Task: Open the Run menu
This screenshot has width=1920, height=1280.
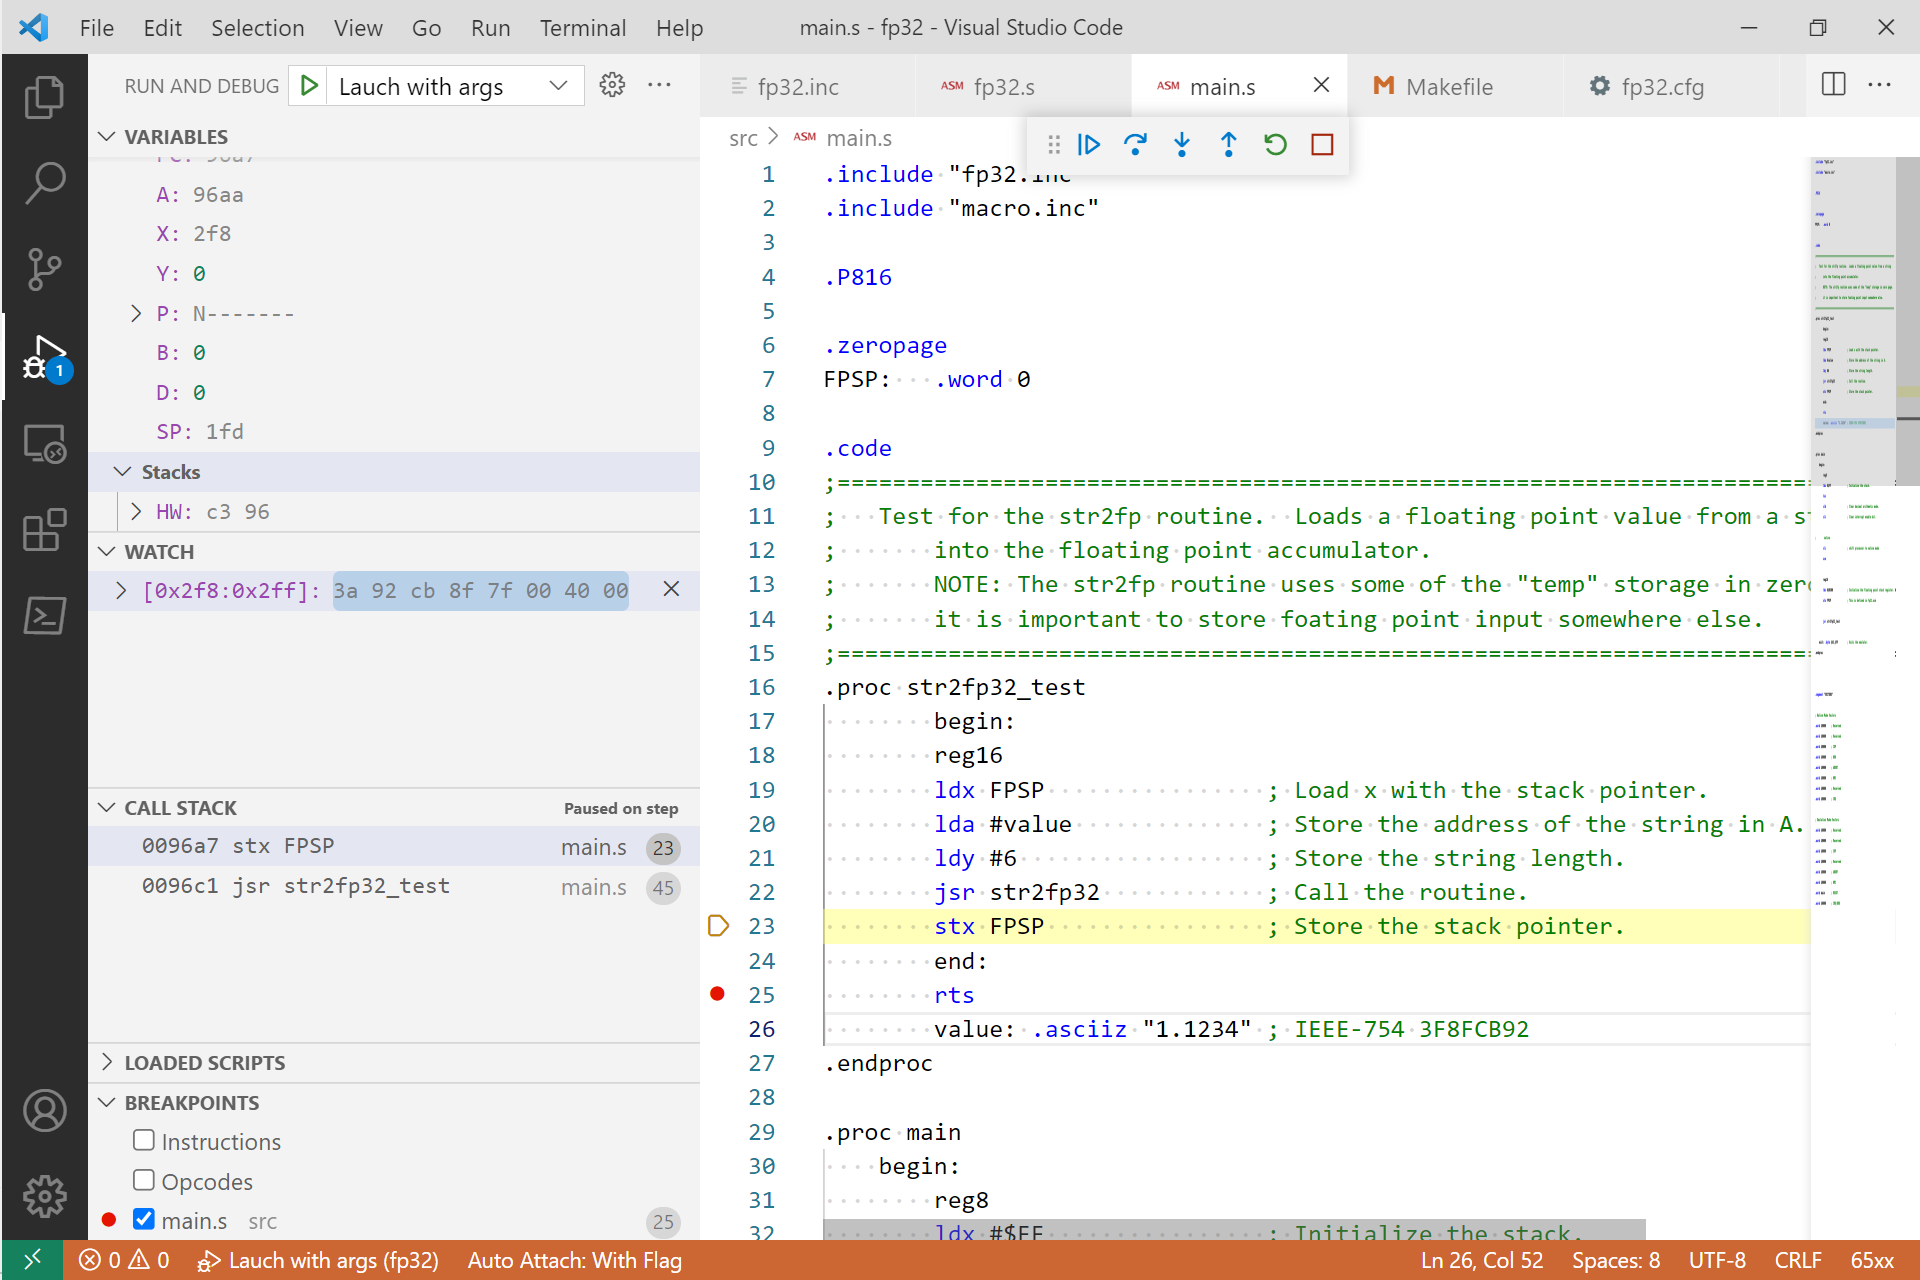Action: tap(490, 27)
